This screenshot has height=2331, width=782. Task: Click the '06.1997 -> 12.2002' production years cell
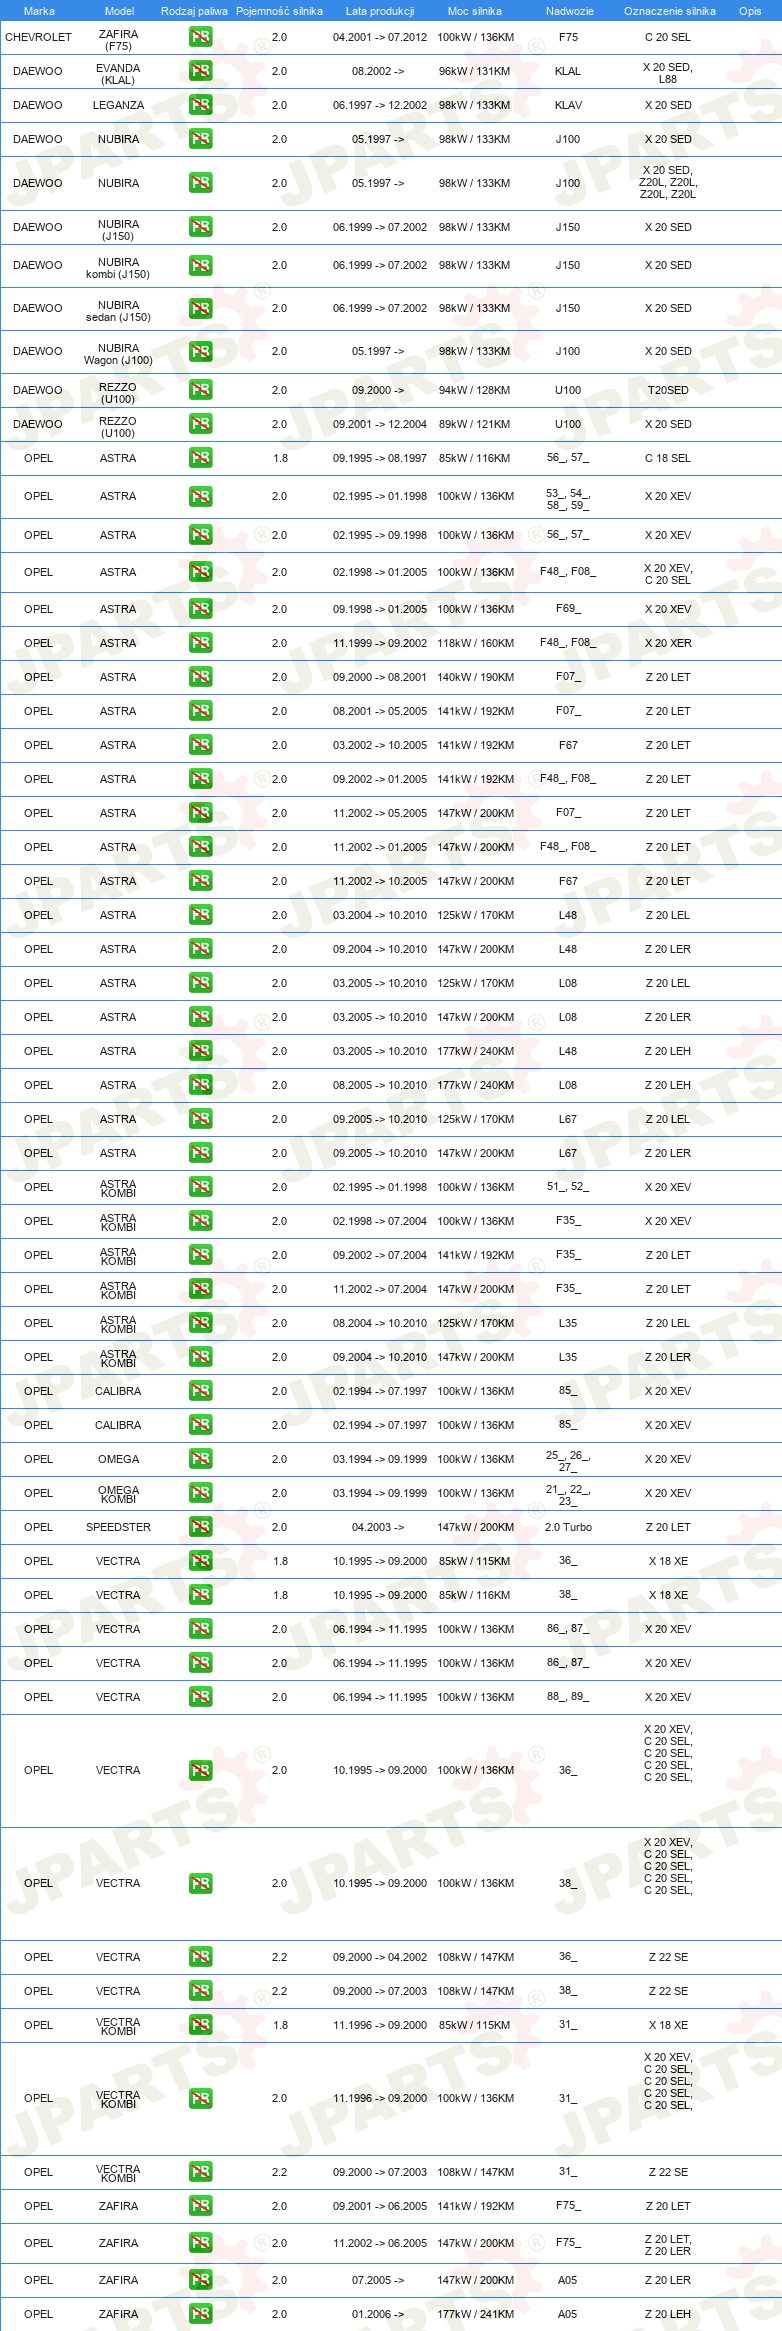380,105
